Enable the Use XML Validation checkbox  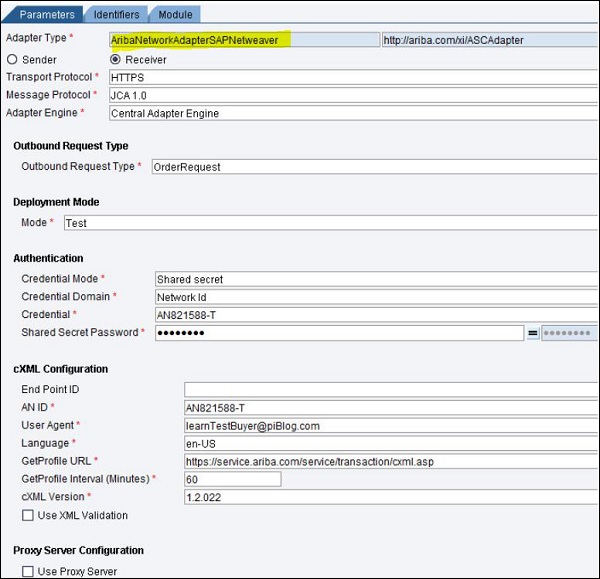coord(27,515)
